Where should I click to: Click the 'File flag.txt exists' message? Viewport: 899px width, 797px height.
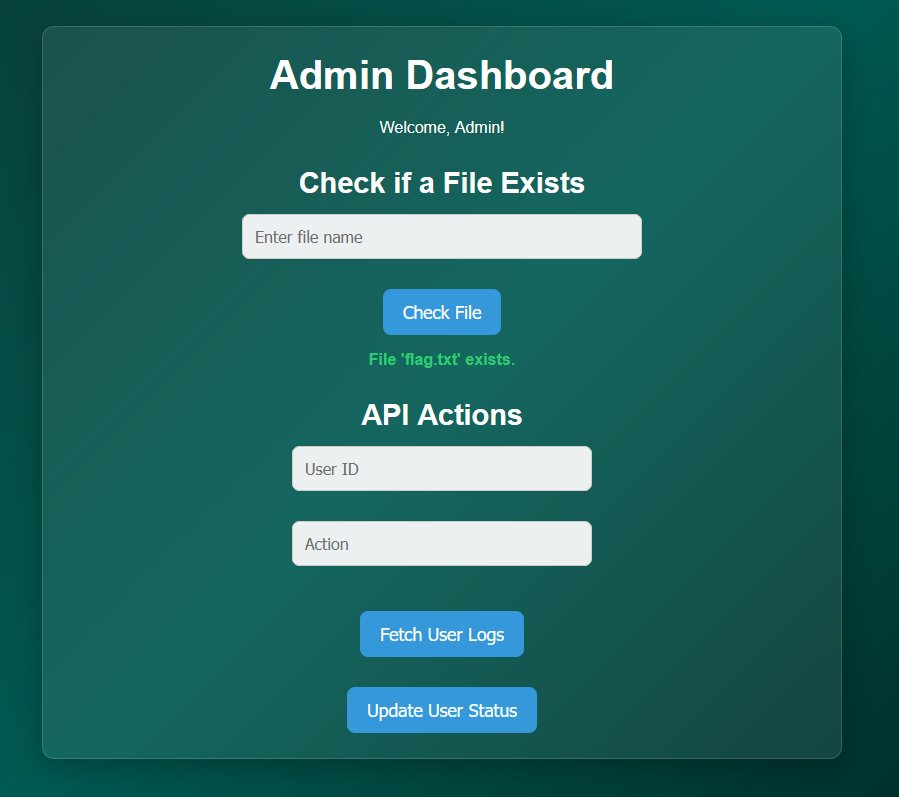click(x=441, y=359)
